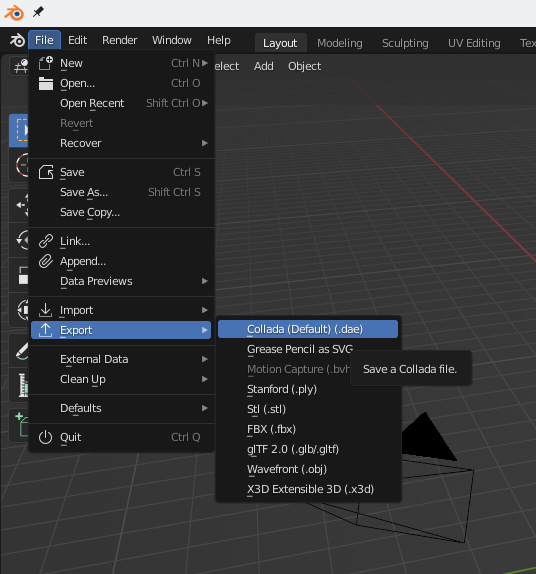This screenshot has height=574, width=536.
Task: Choose Save Copy... from the File menu
Action: 121,212
